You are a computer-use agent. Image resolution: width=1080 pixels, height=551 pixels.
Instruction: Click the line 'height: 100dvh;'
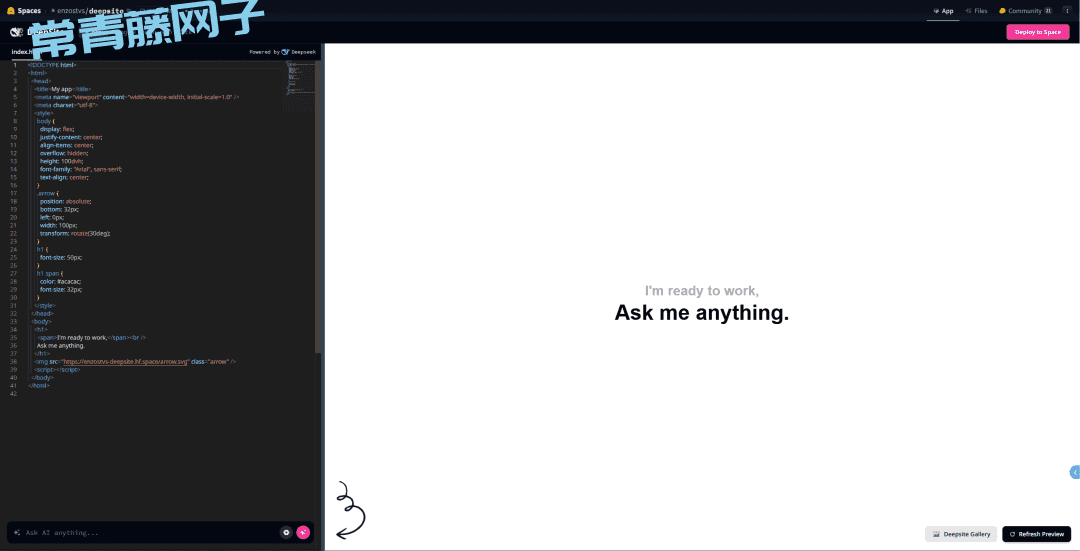(61, 161)
